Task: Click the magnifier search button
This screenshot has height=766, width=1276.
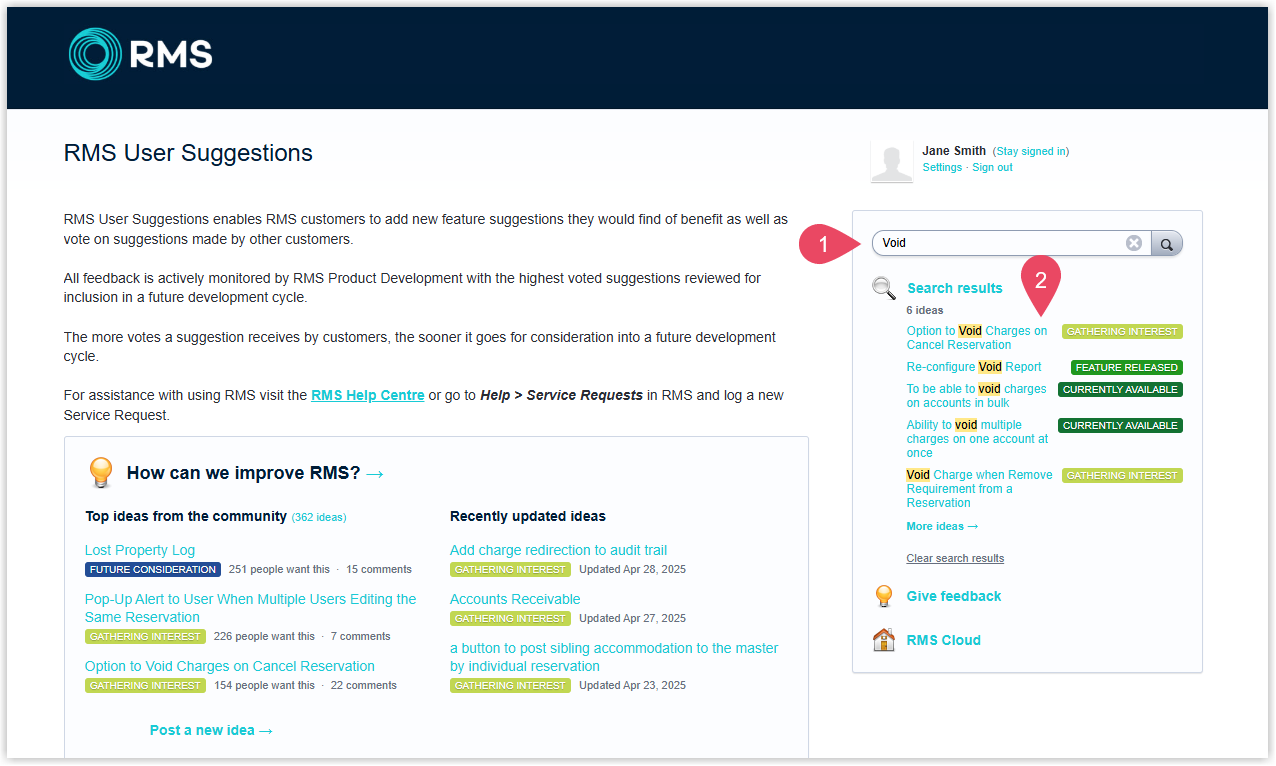Action: pyautogui.click(x=1166, y=243)
